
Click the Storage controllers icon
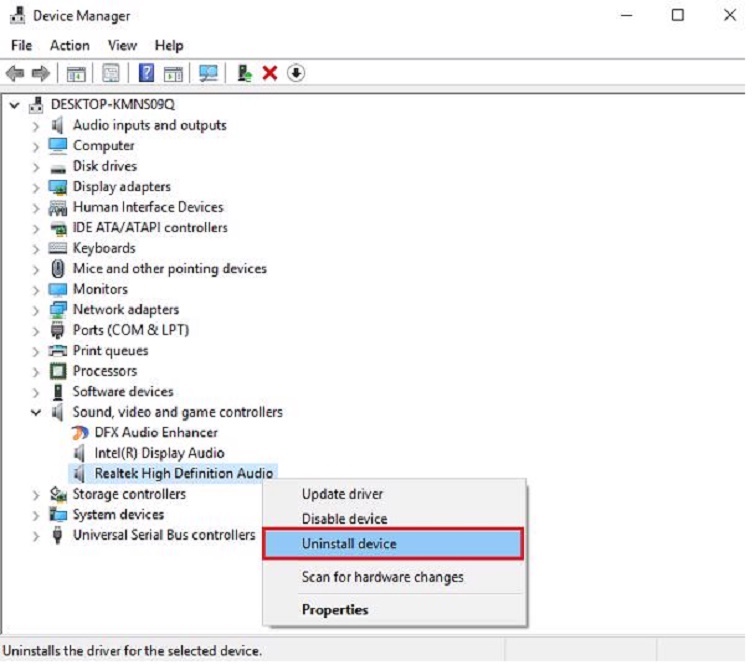coord(57,494)
